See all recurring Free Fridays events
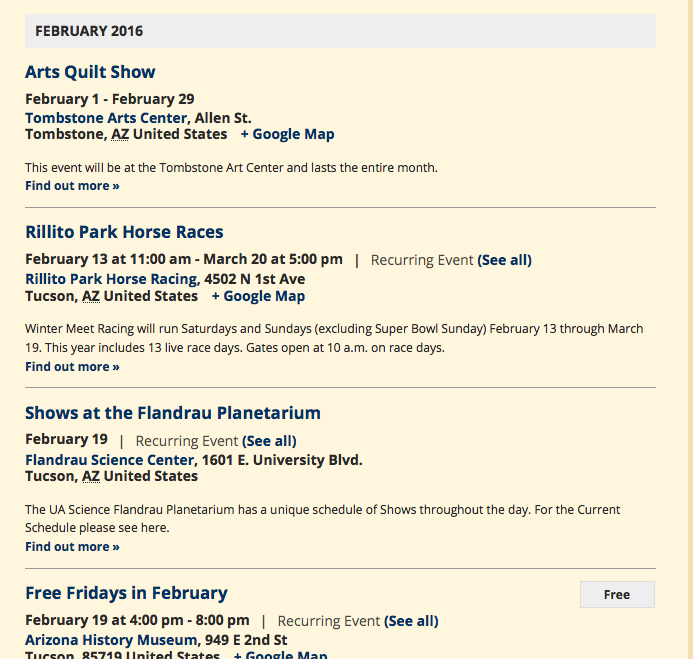This screenshot has height=659, width=693. click(411, 621)
